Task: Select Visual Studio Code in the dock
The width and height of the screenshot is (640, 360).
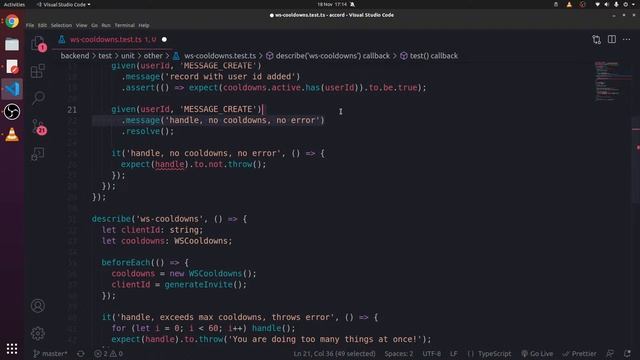Action: 12,89
